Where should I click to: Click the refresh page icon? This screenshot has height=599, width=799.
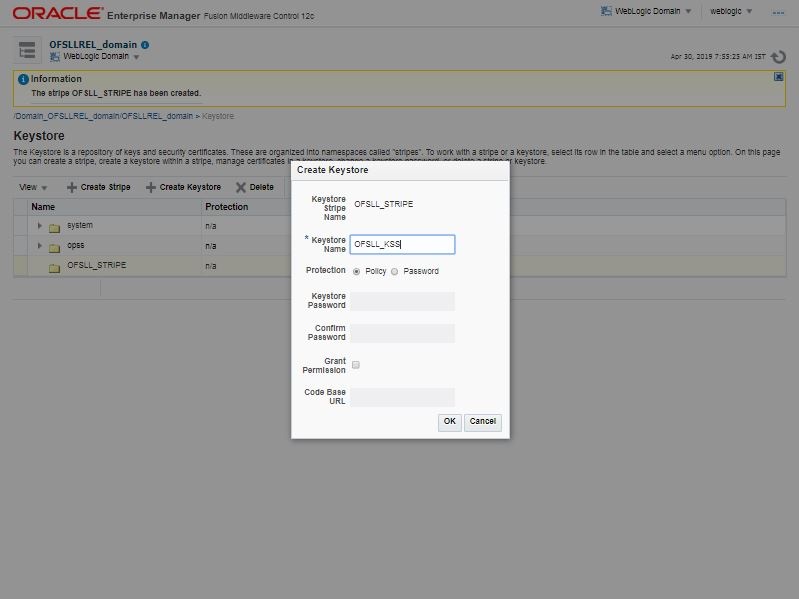(x=778, y=57)
